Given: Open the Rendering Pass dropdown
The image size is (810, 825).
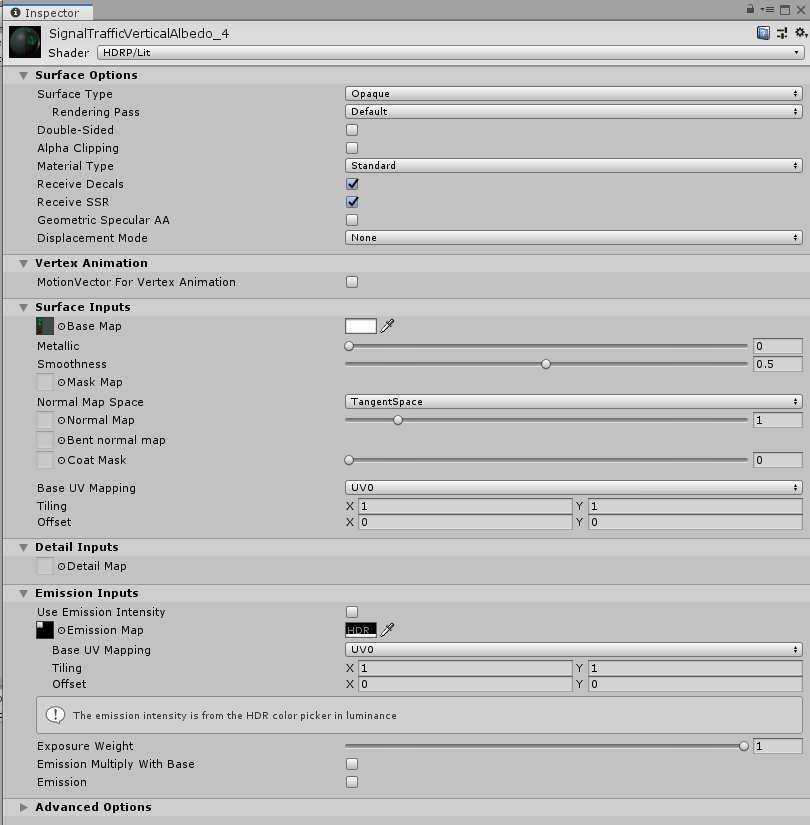Looking at the screenshot, I should point(574,112).
